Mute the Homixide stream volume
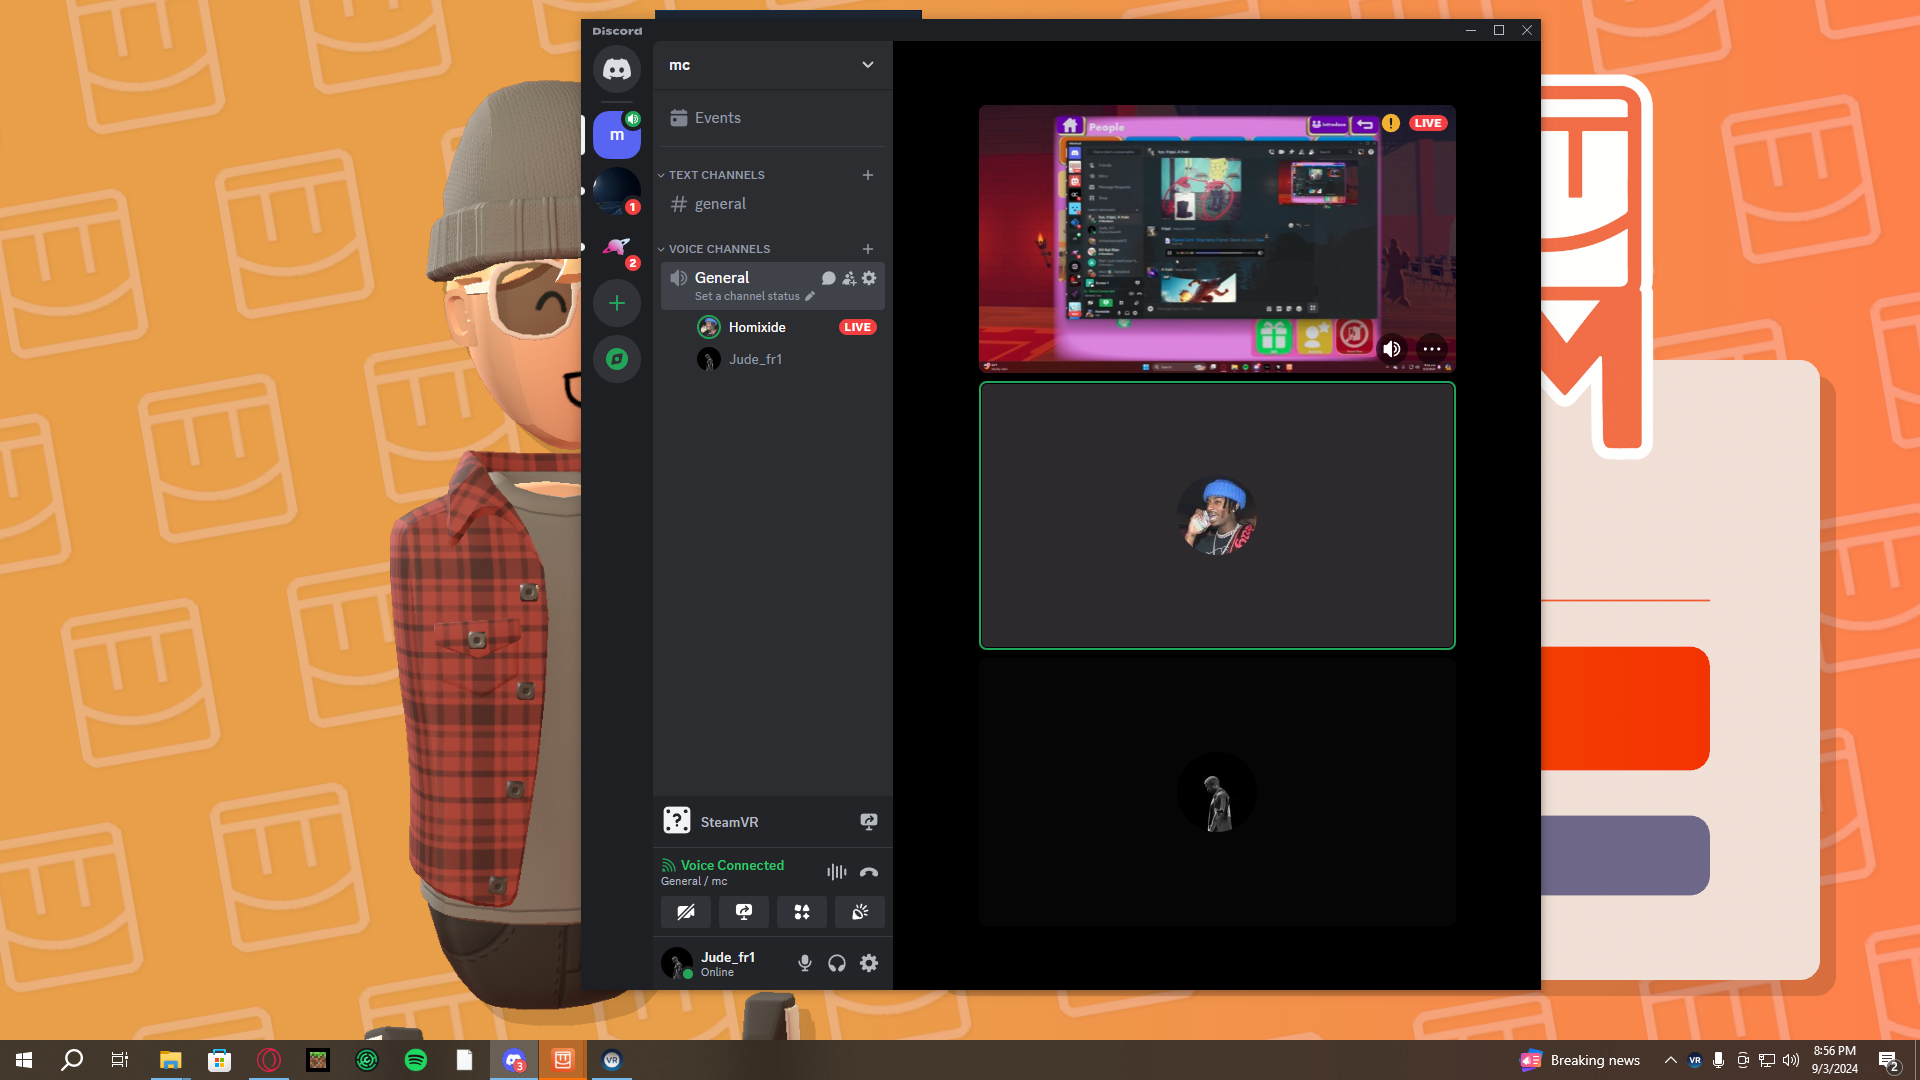1920x1080 pixels. tap(1391, 349)
